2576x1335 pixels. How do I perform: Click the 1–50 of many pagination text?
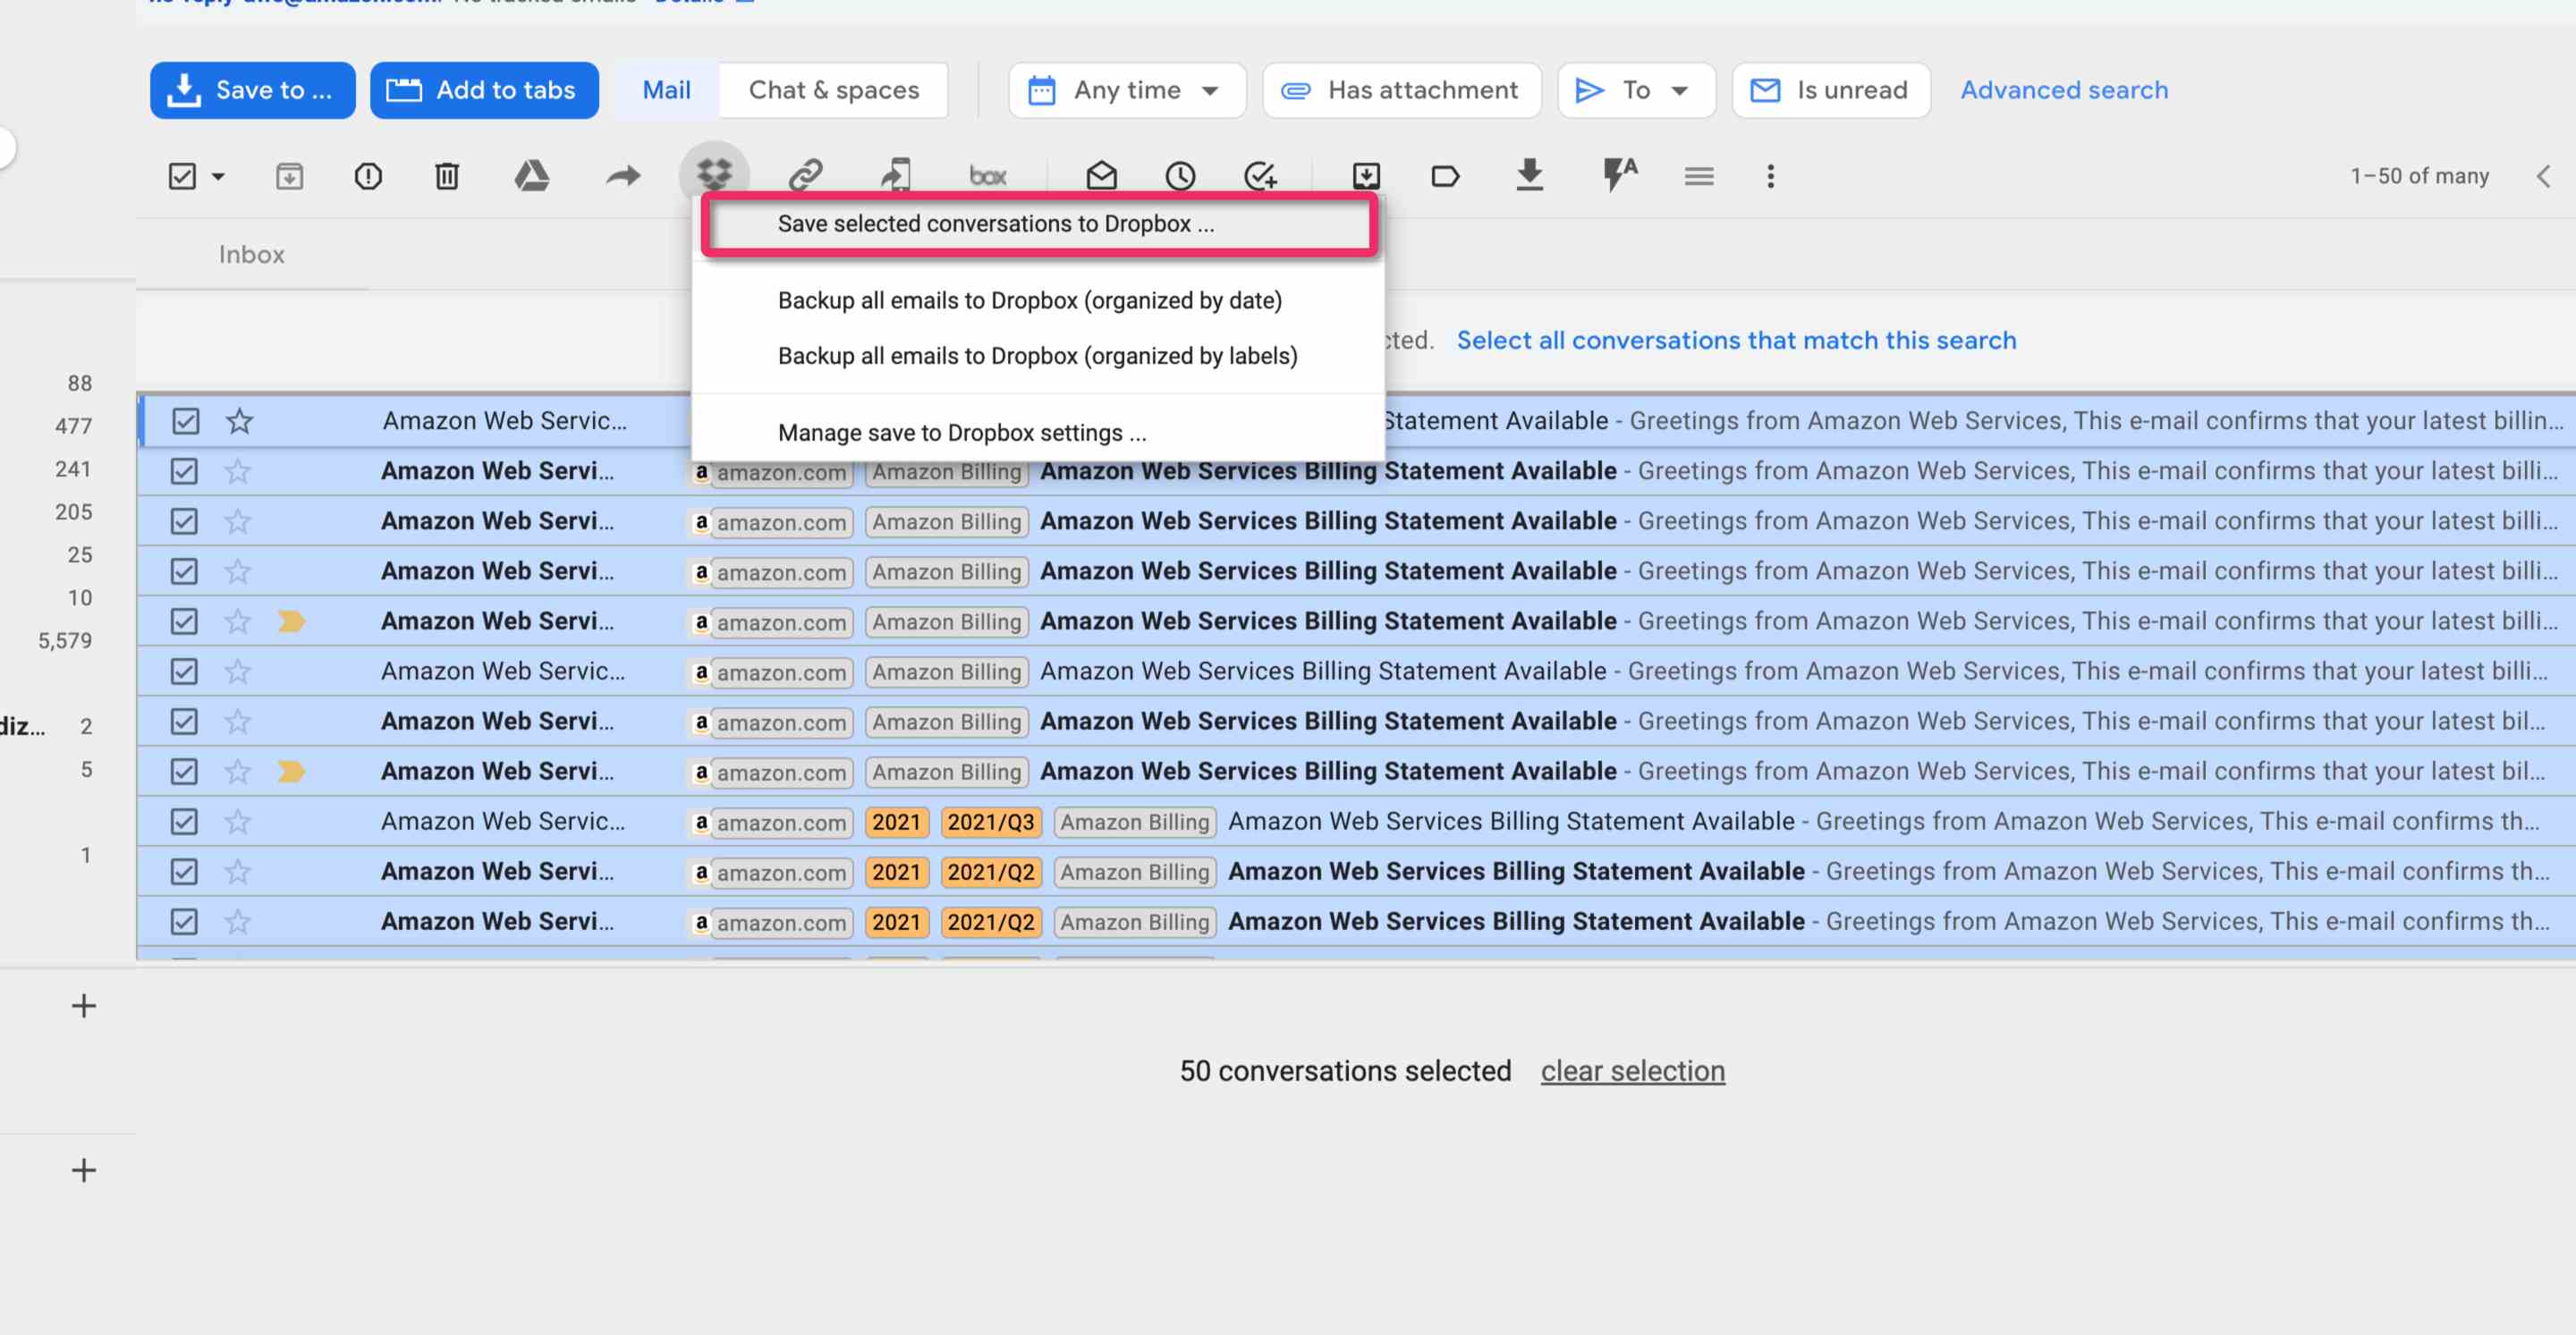click(2419, 176)
